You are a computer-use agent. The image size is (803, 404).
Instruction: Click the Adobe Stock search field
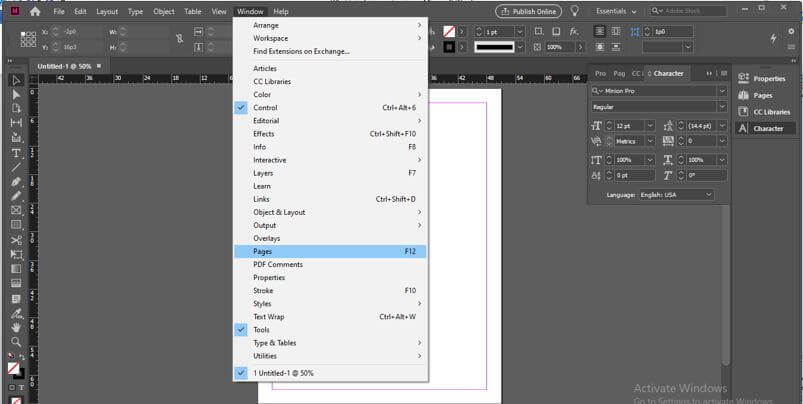(688, 11)
